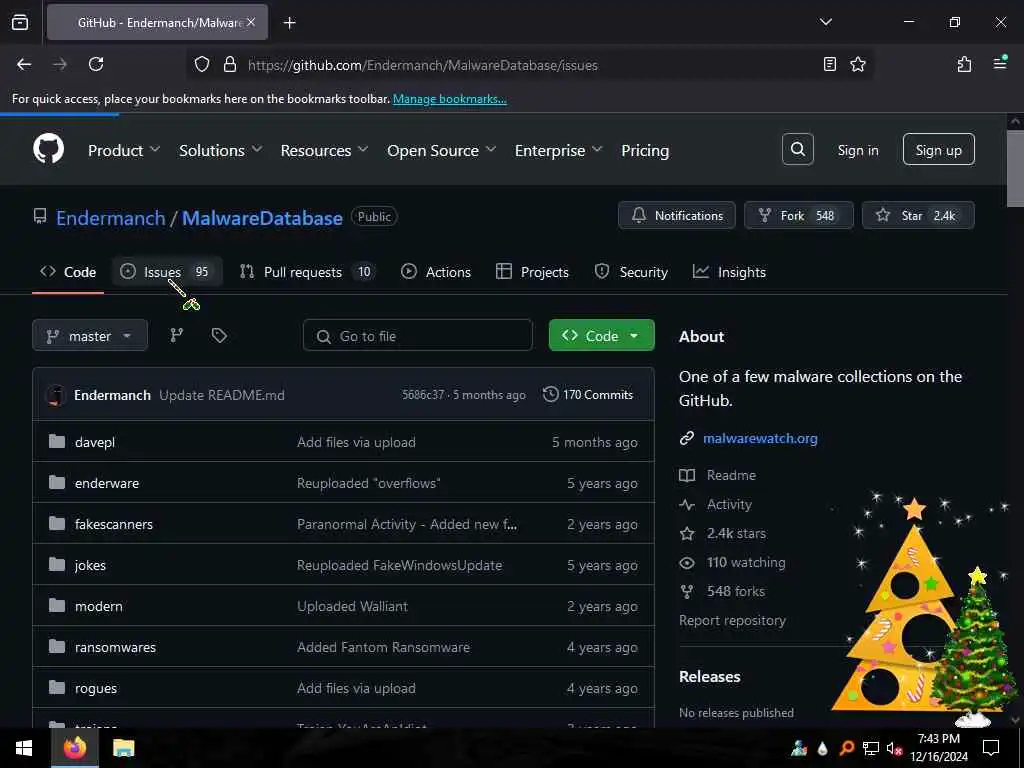The height and width of the screenshot is (768, 1024).
Task: Focus the Go to file search box
Action: 417,336
